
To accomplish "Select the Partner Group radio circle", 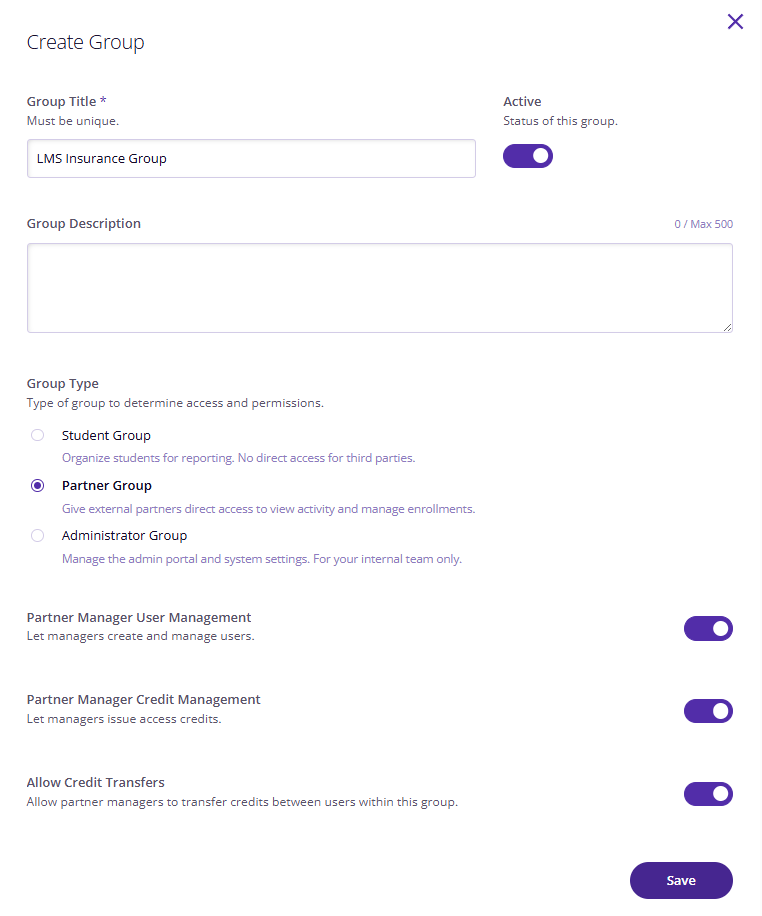I will coord(37,485).
